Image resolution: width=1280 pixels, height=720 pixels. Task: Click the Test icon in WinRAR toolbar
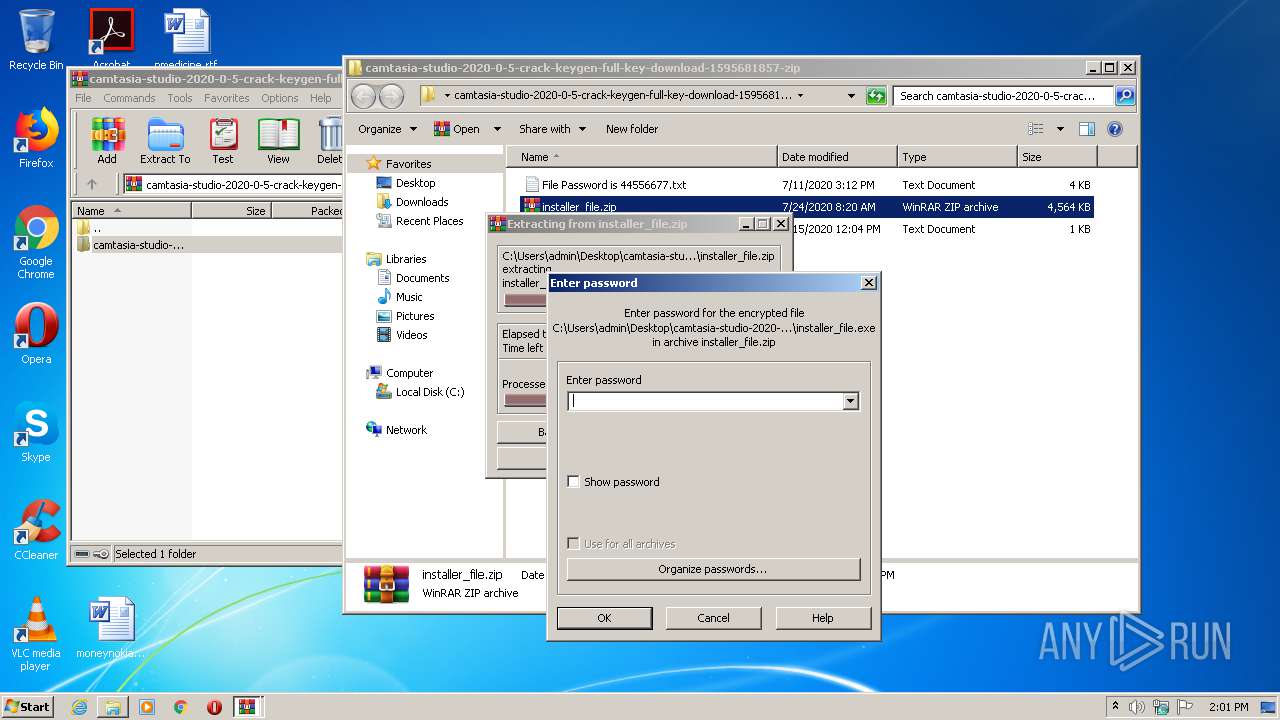[x=223, y=141]
